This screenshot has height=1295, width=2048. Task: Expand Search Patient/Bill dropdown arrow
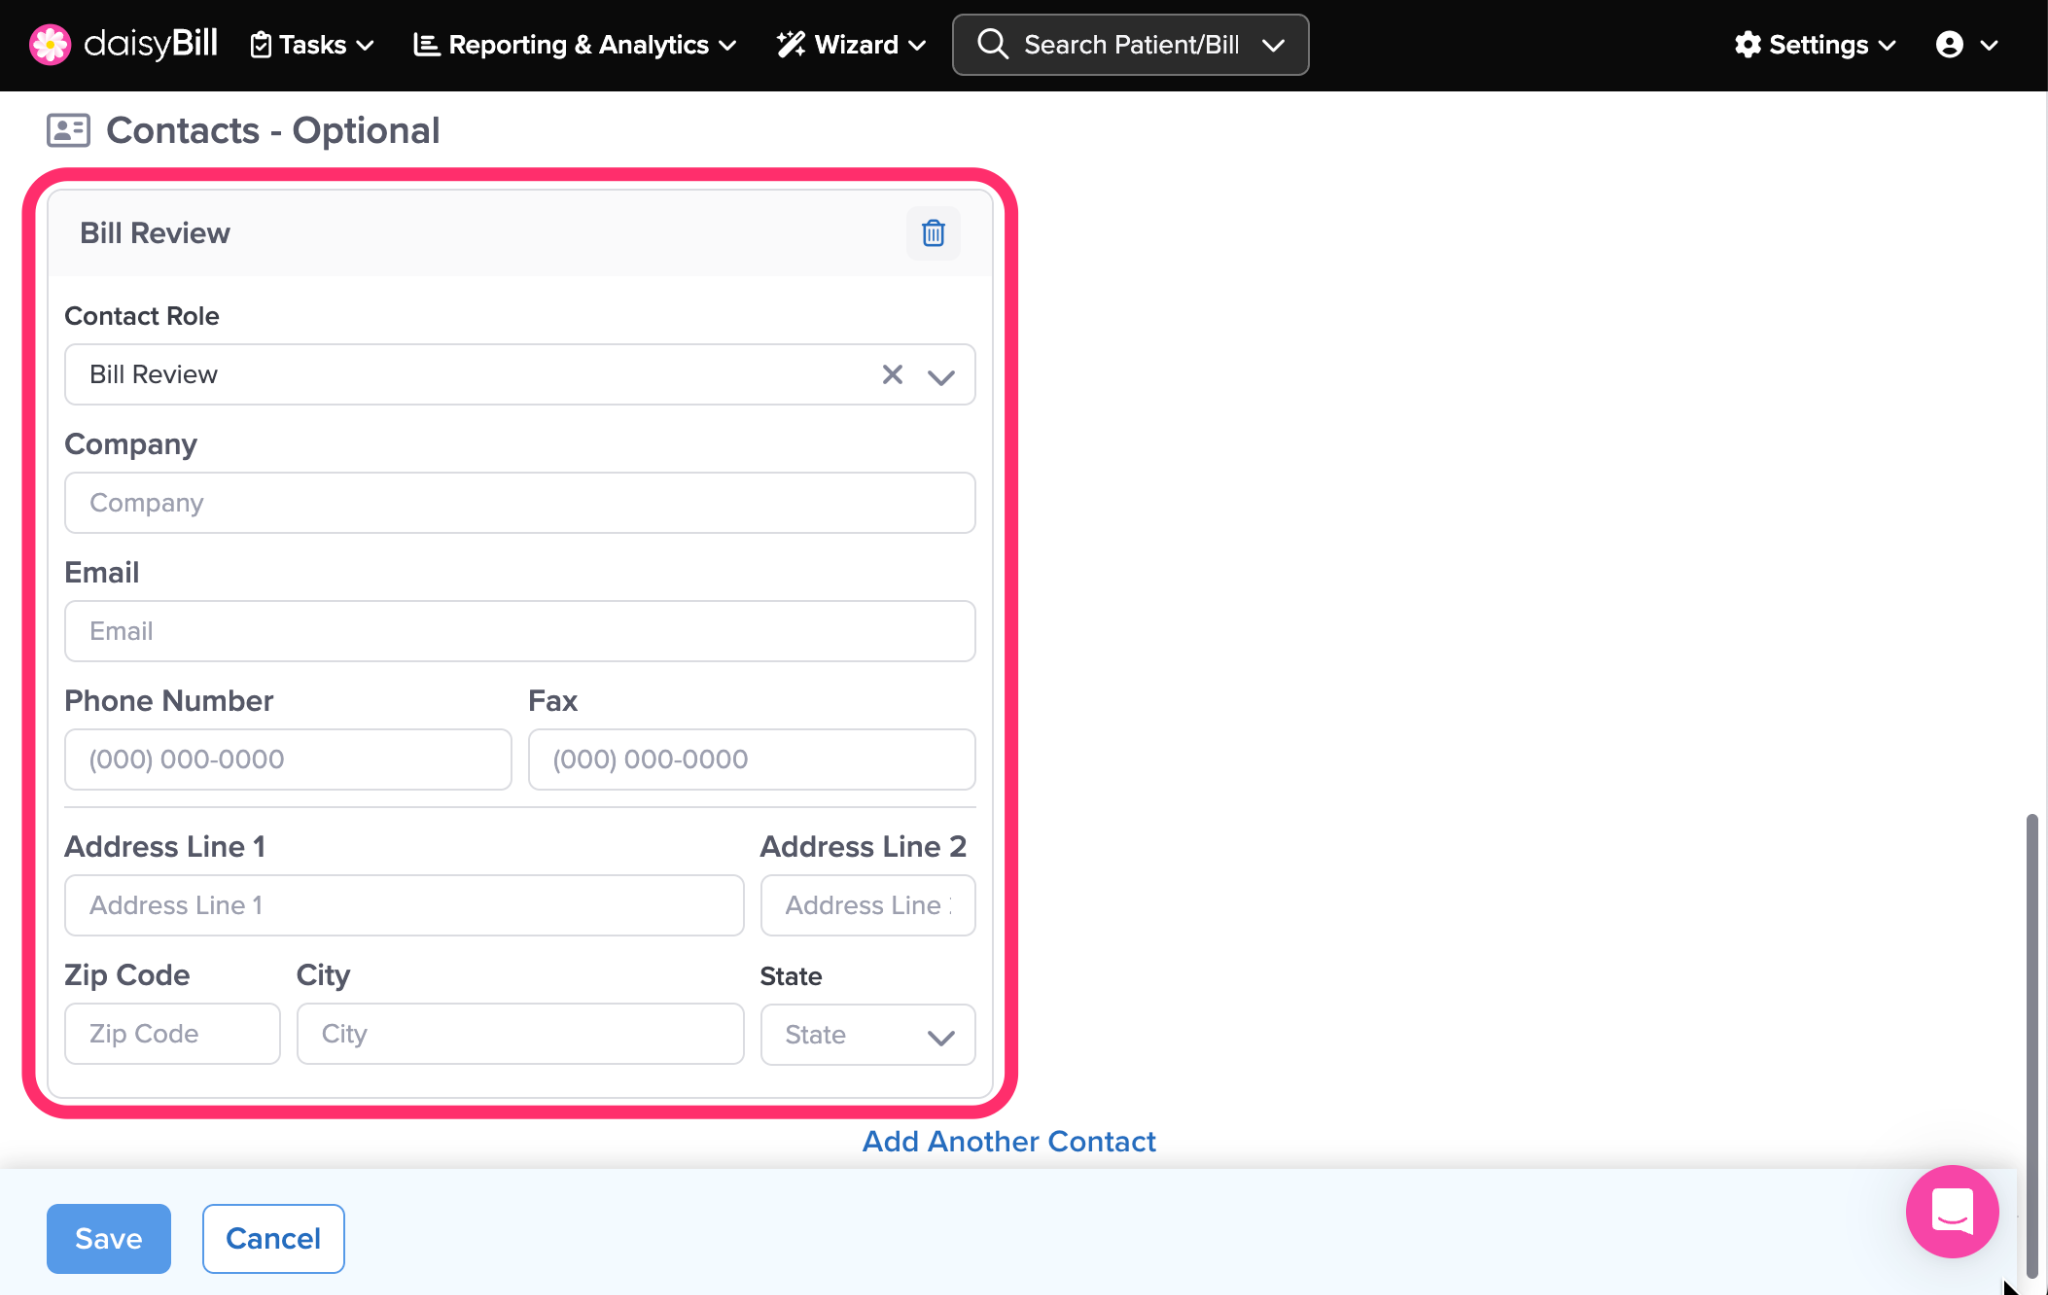click(x=1273, y=45)
